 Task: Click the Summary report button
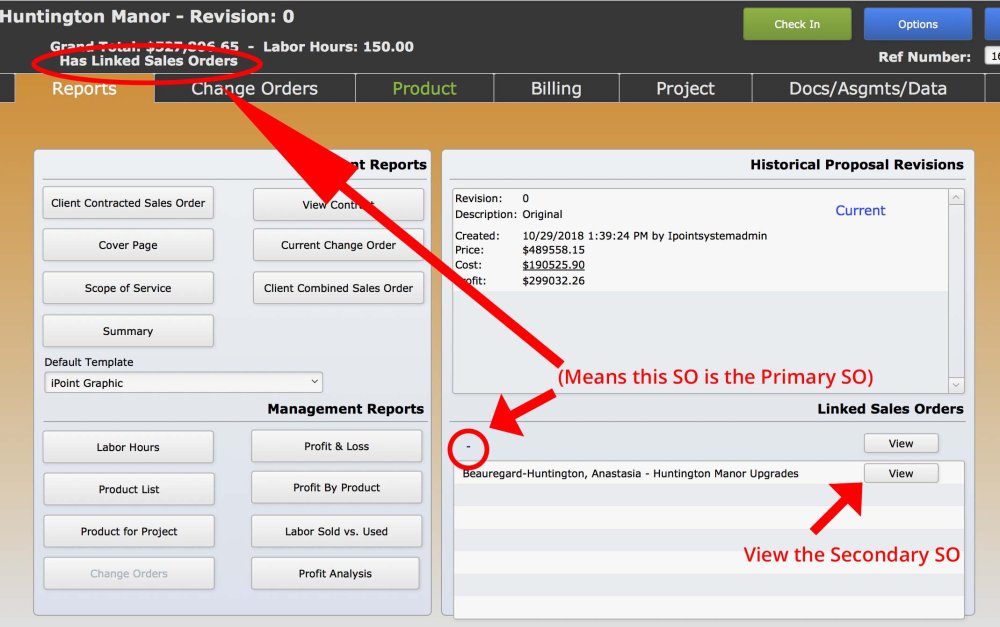pyautogui.click(x=128, y=331)
